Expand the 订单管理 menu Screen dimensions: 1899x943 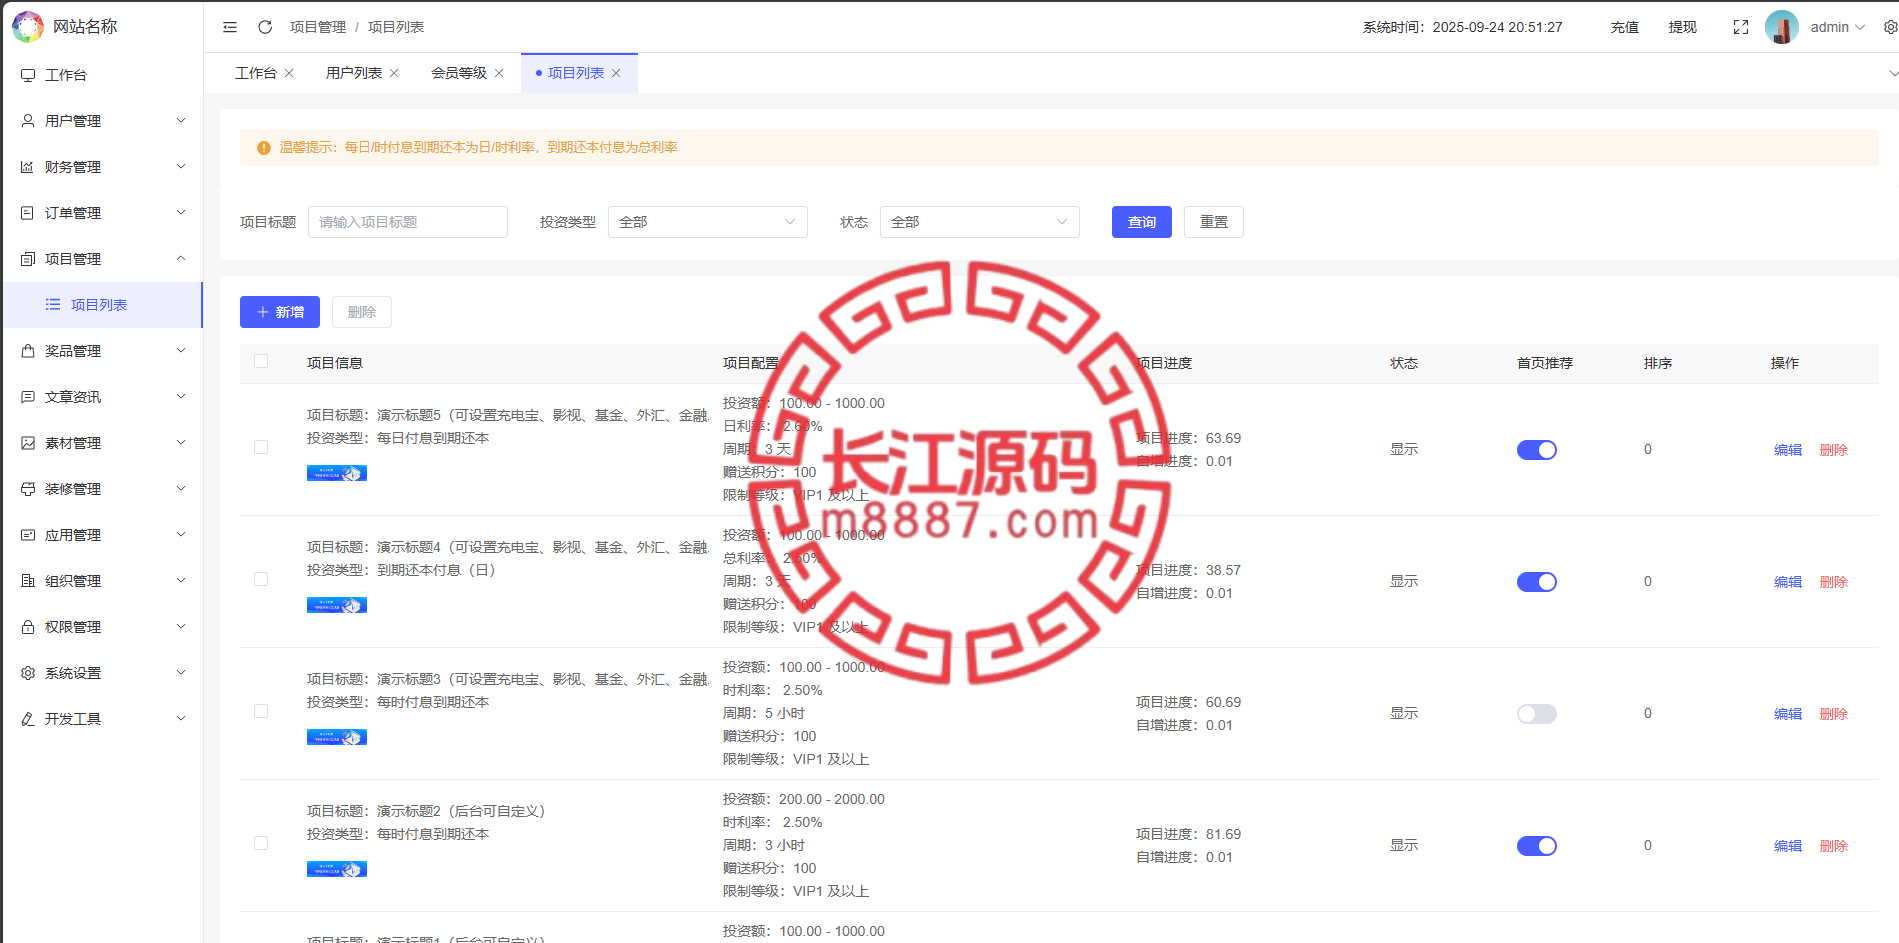tap(103, 213)
